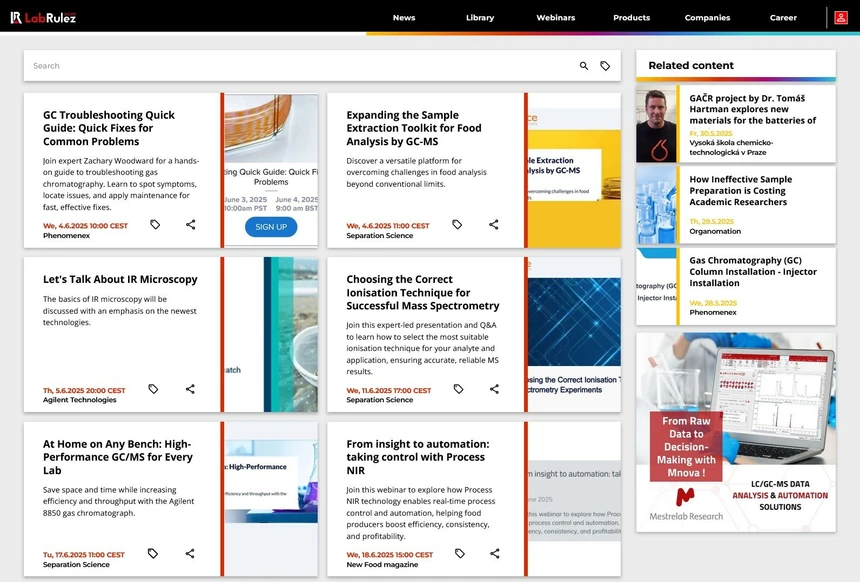Open At Home on Any Bench title
Viewport: 860px width, 582px height.
(x=117, y=457)
